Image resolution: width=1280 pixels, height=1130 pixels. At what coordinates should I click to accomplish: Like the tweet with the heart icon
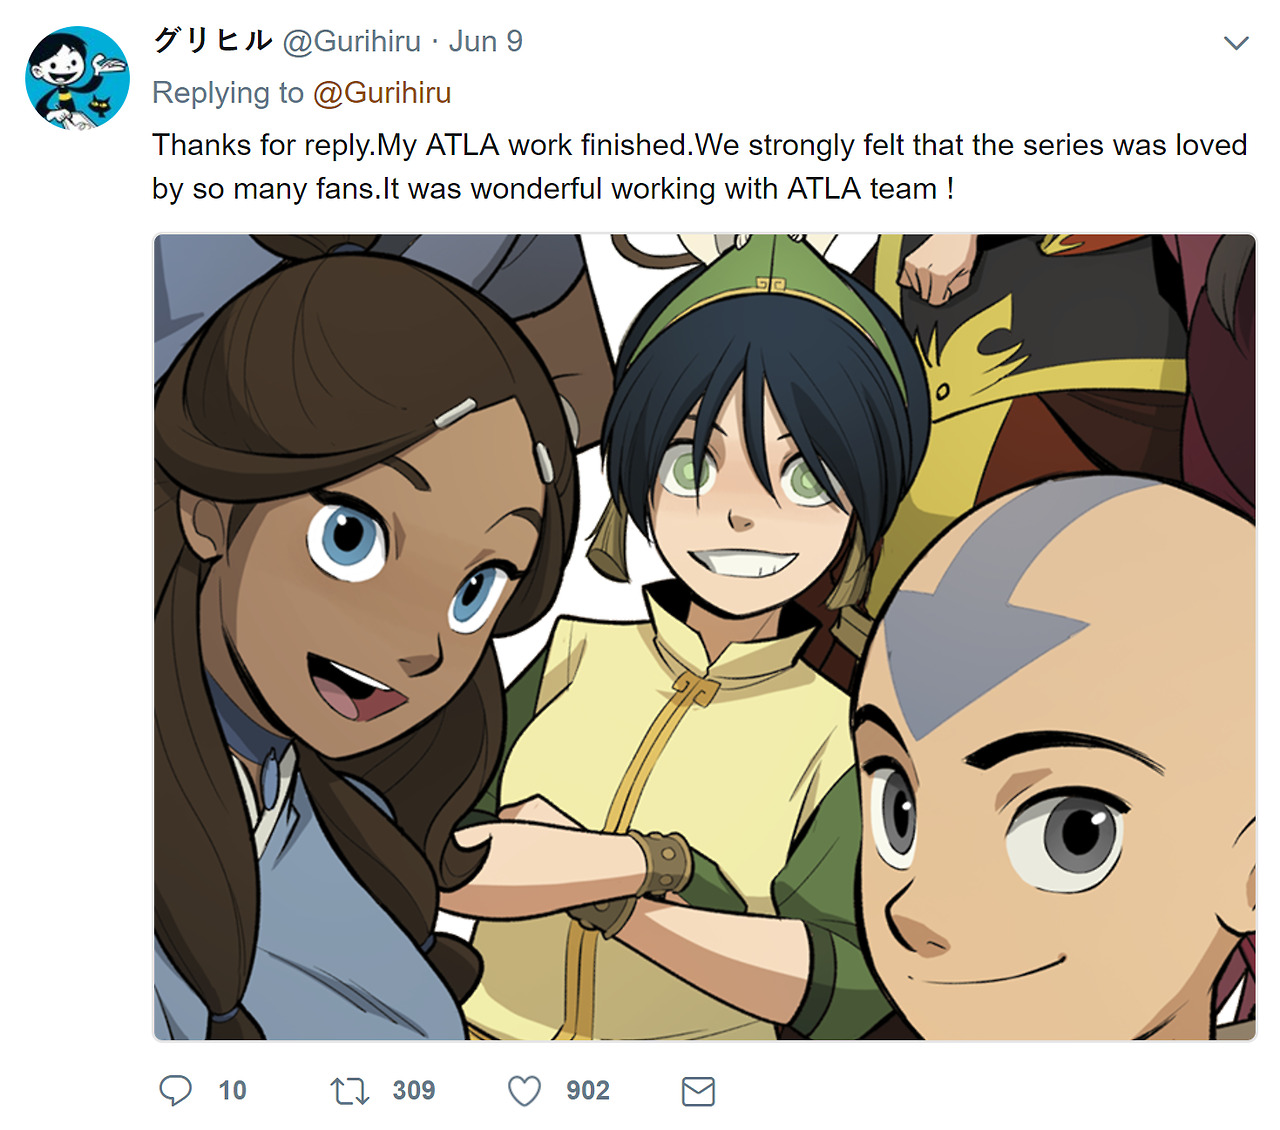pos(524,1090)
